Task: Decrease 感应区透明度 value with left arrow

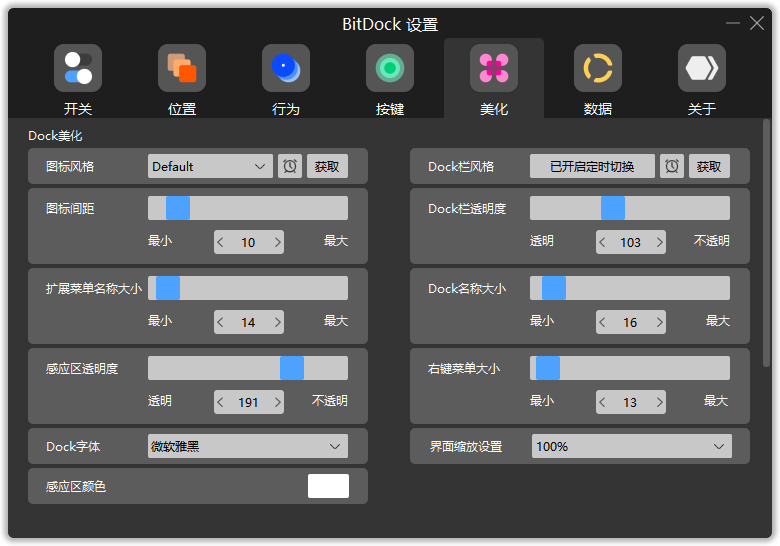Action: pos(220,402)
